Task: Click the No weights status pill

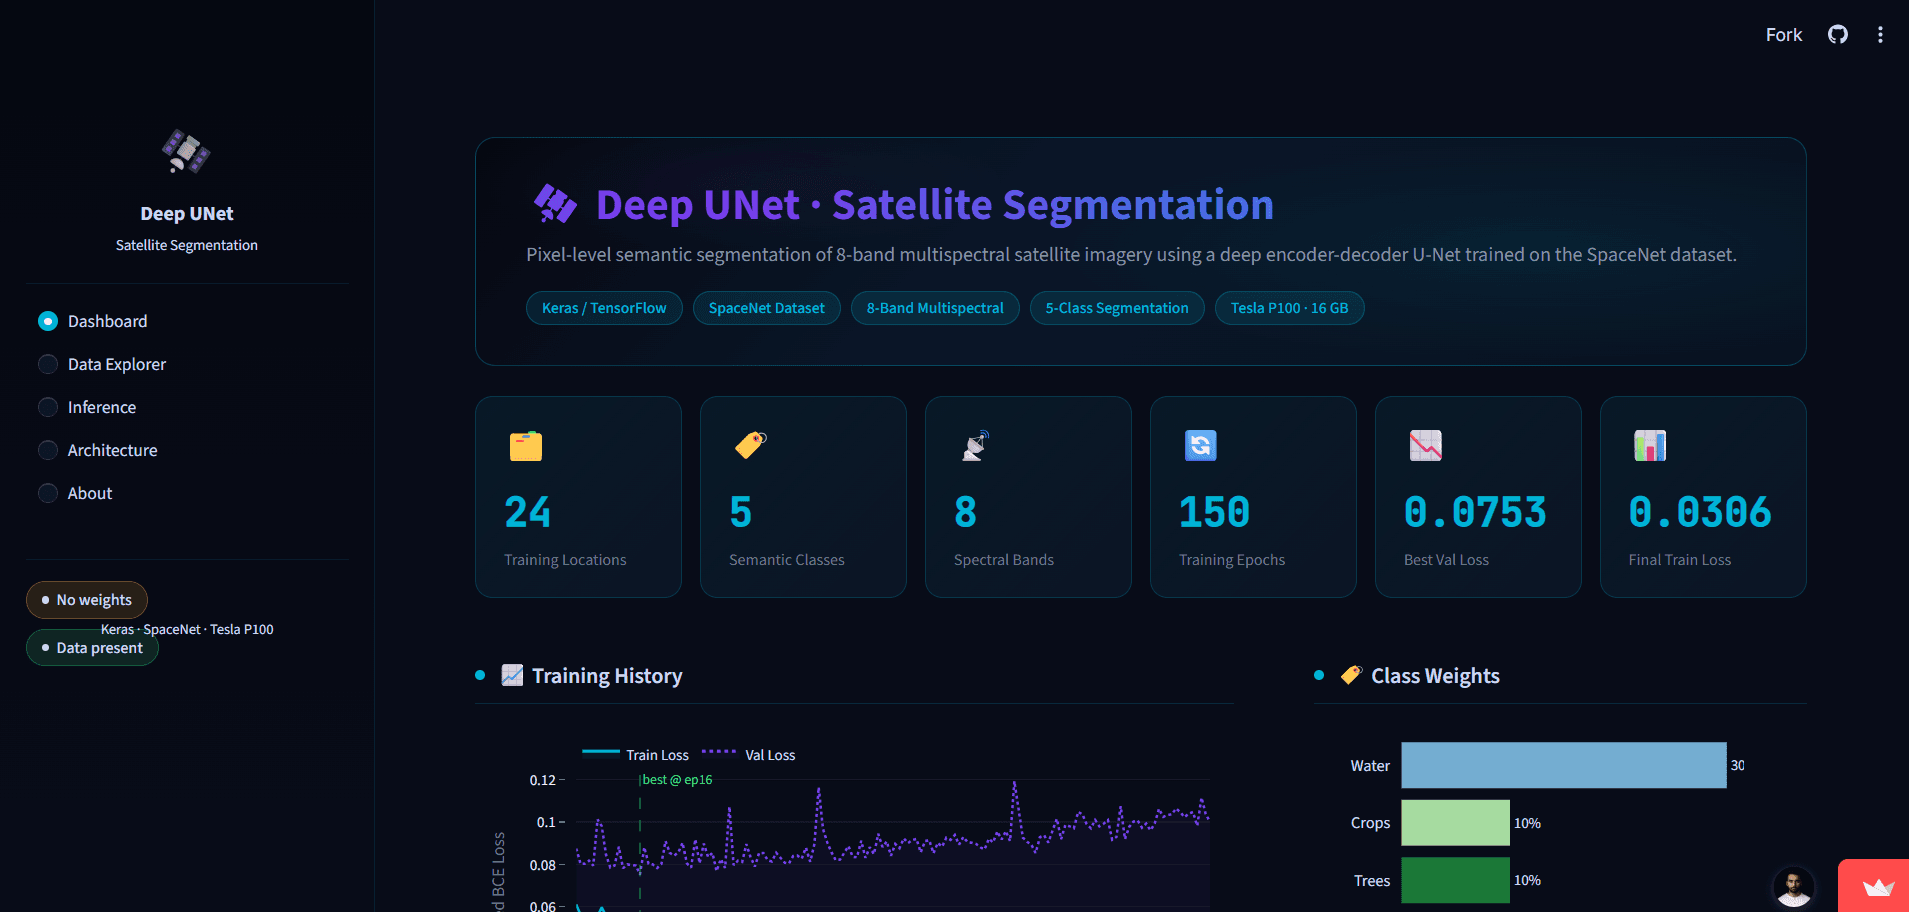Action: coord(87,600)
